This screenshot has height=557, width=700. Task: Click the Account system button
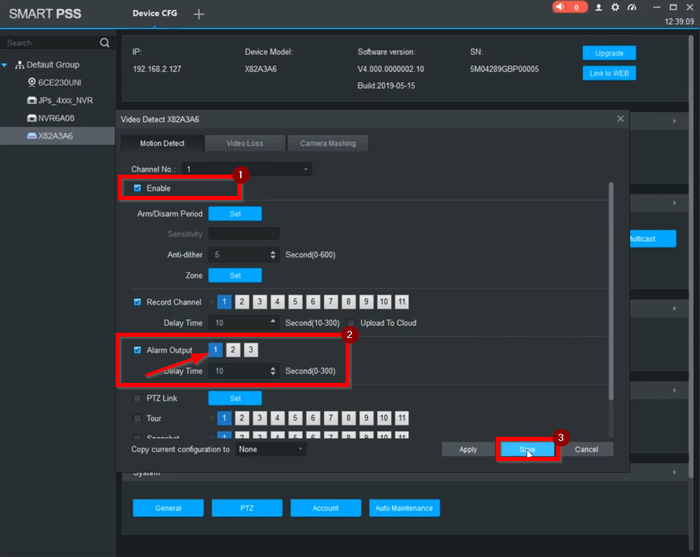(x=325, y=508)
